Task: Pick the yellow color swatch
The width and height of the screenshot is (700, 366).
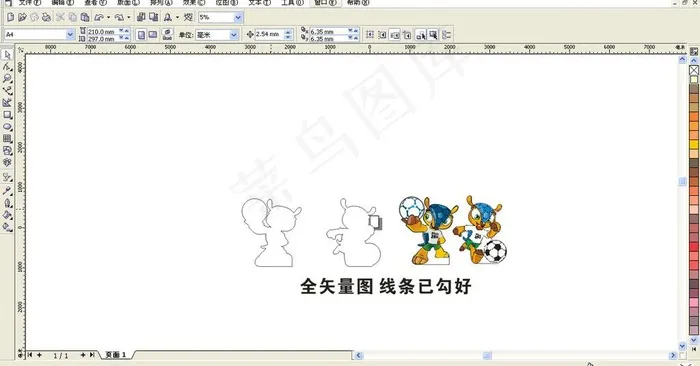Action: tap(694, 145)
